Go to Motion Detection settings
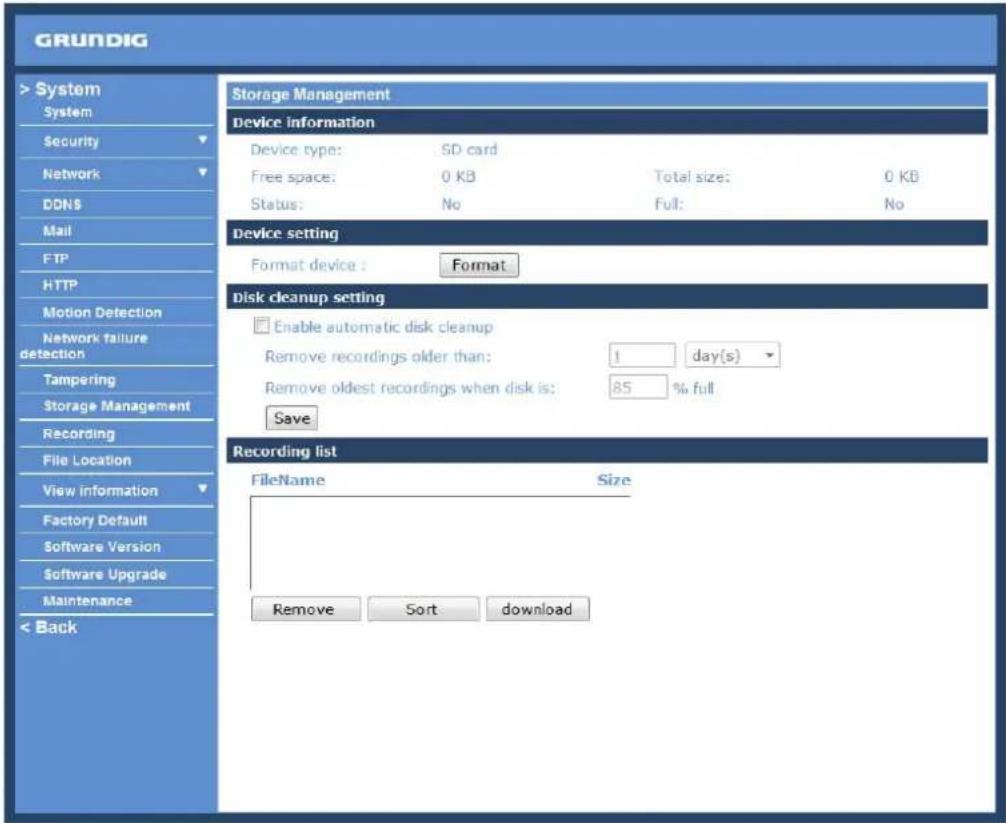This screenshot has height=823, width=1006. point(102,312)
